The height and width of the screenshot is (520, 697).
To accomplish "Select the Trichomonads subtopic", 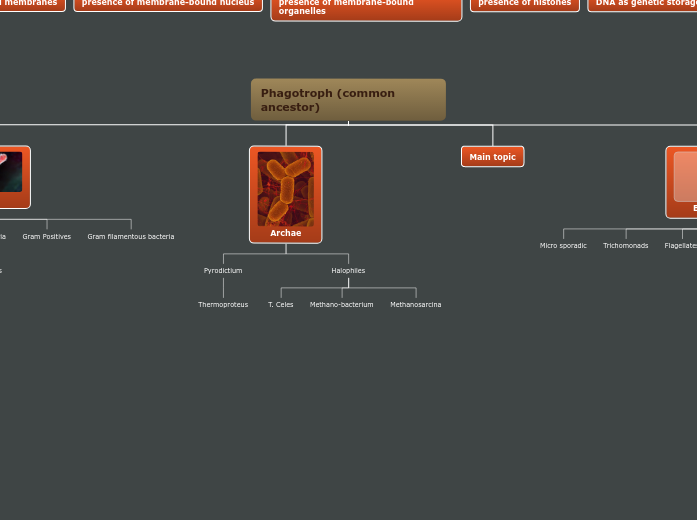I will click(625, 246).
